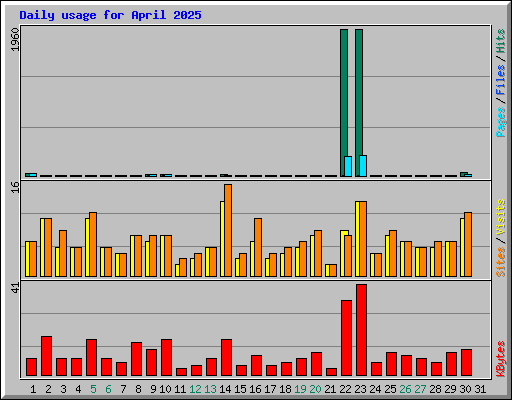Select the Pages legend label

pos(500,122)
